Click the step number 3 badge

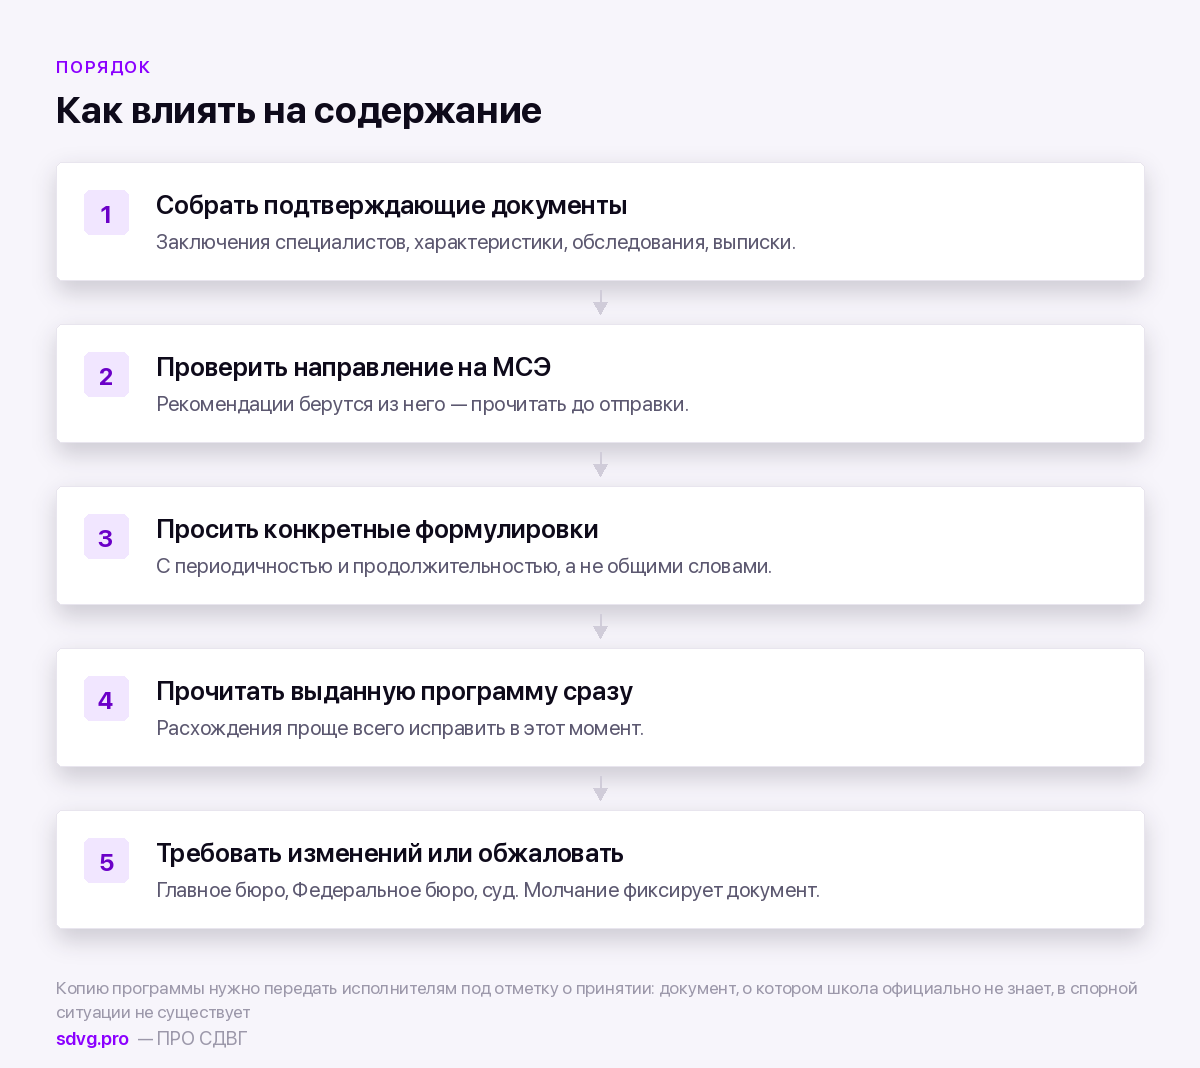(x=106, y=537)
